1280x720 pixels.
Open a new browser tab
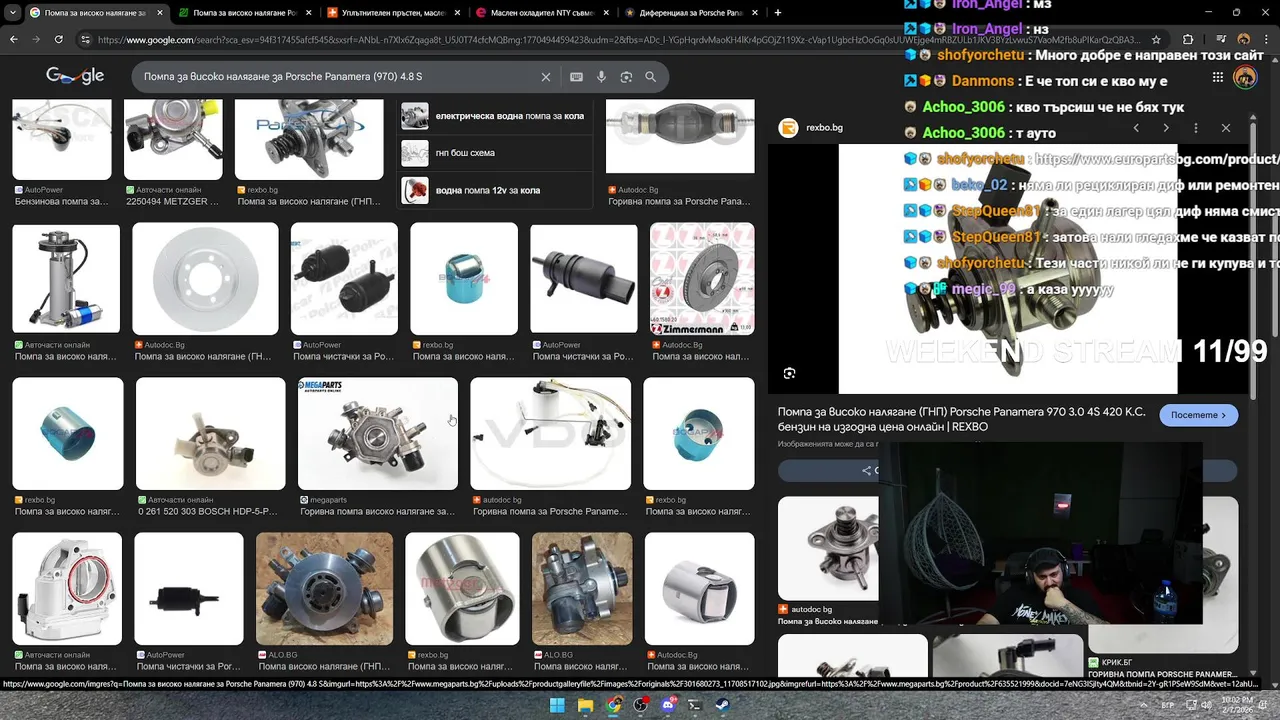[778, 13]
